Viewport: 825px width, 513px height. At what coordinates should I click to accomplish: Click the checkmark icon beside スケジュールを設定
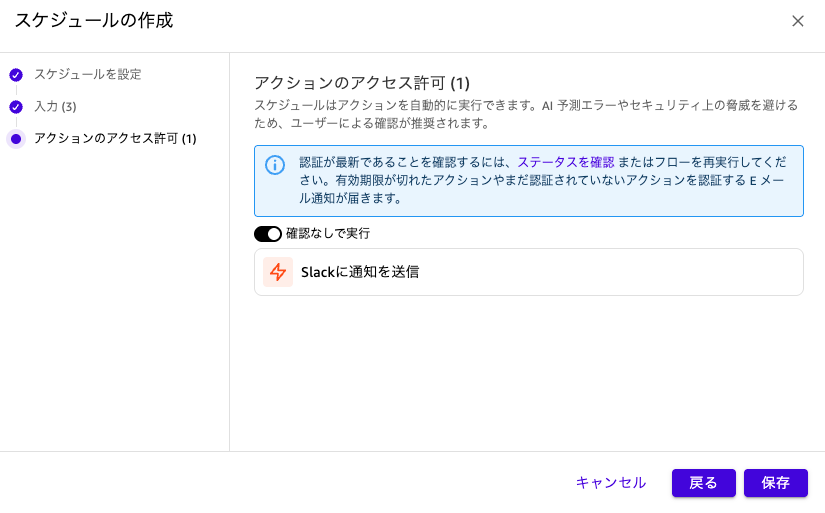coord(16,74)
